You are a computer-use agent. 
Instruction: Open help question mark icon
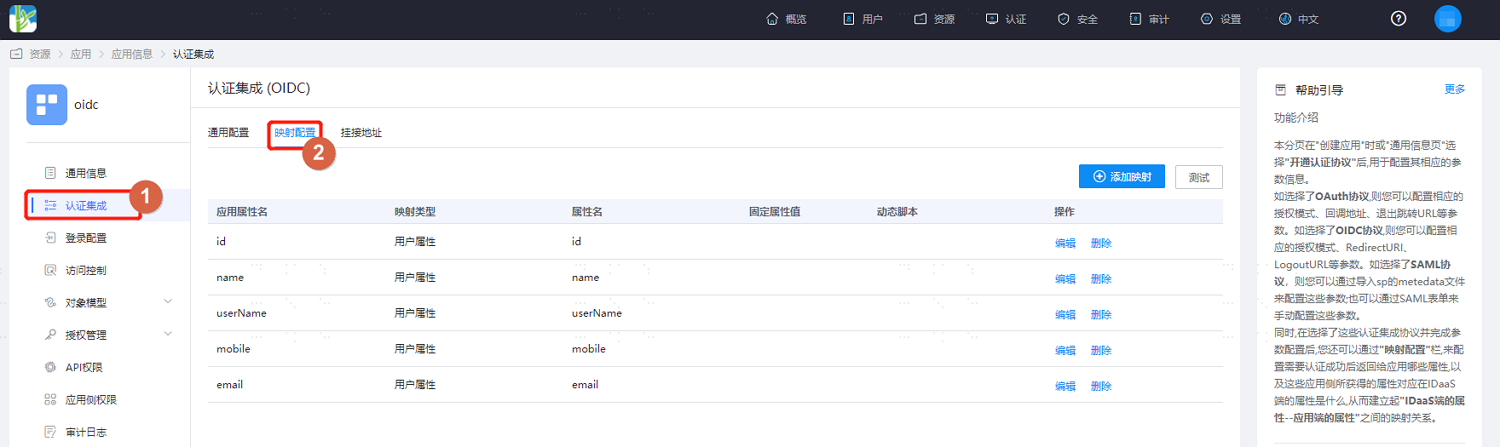[1398, 19]
